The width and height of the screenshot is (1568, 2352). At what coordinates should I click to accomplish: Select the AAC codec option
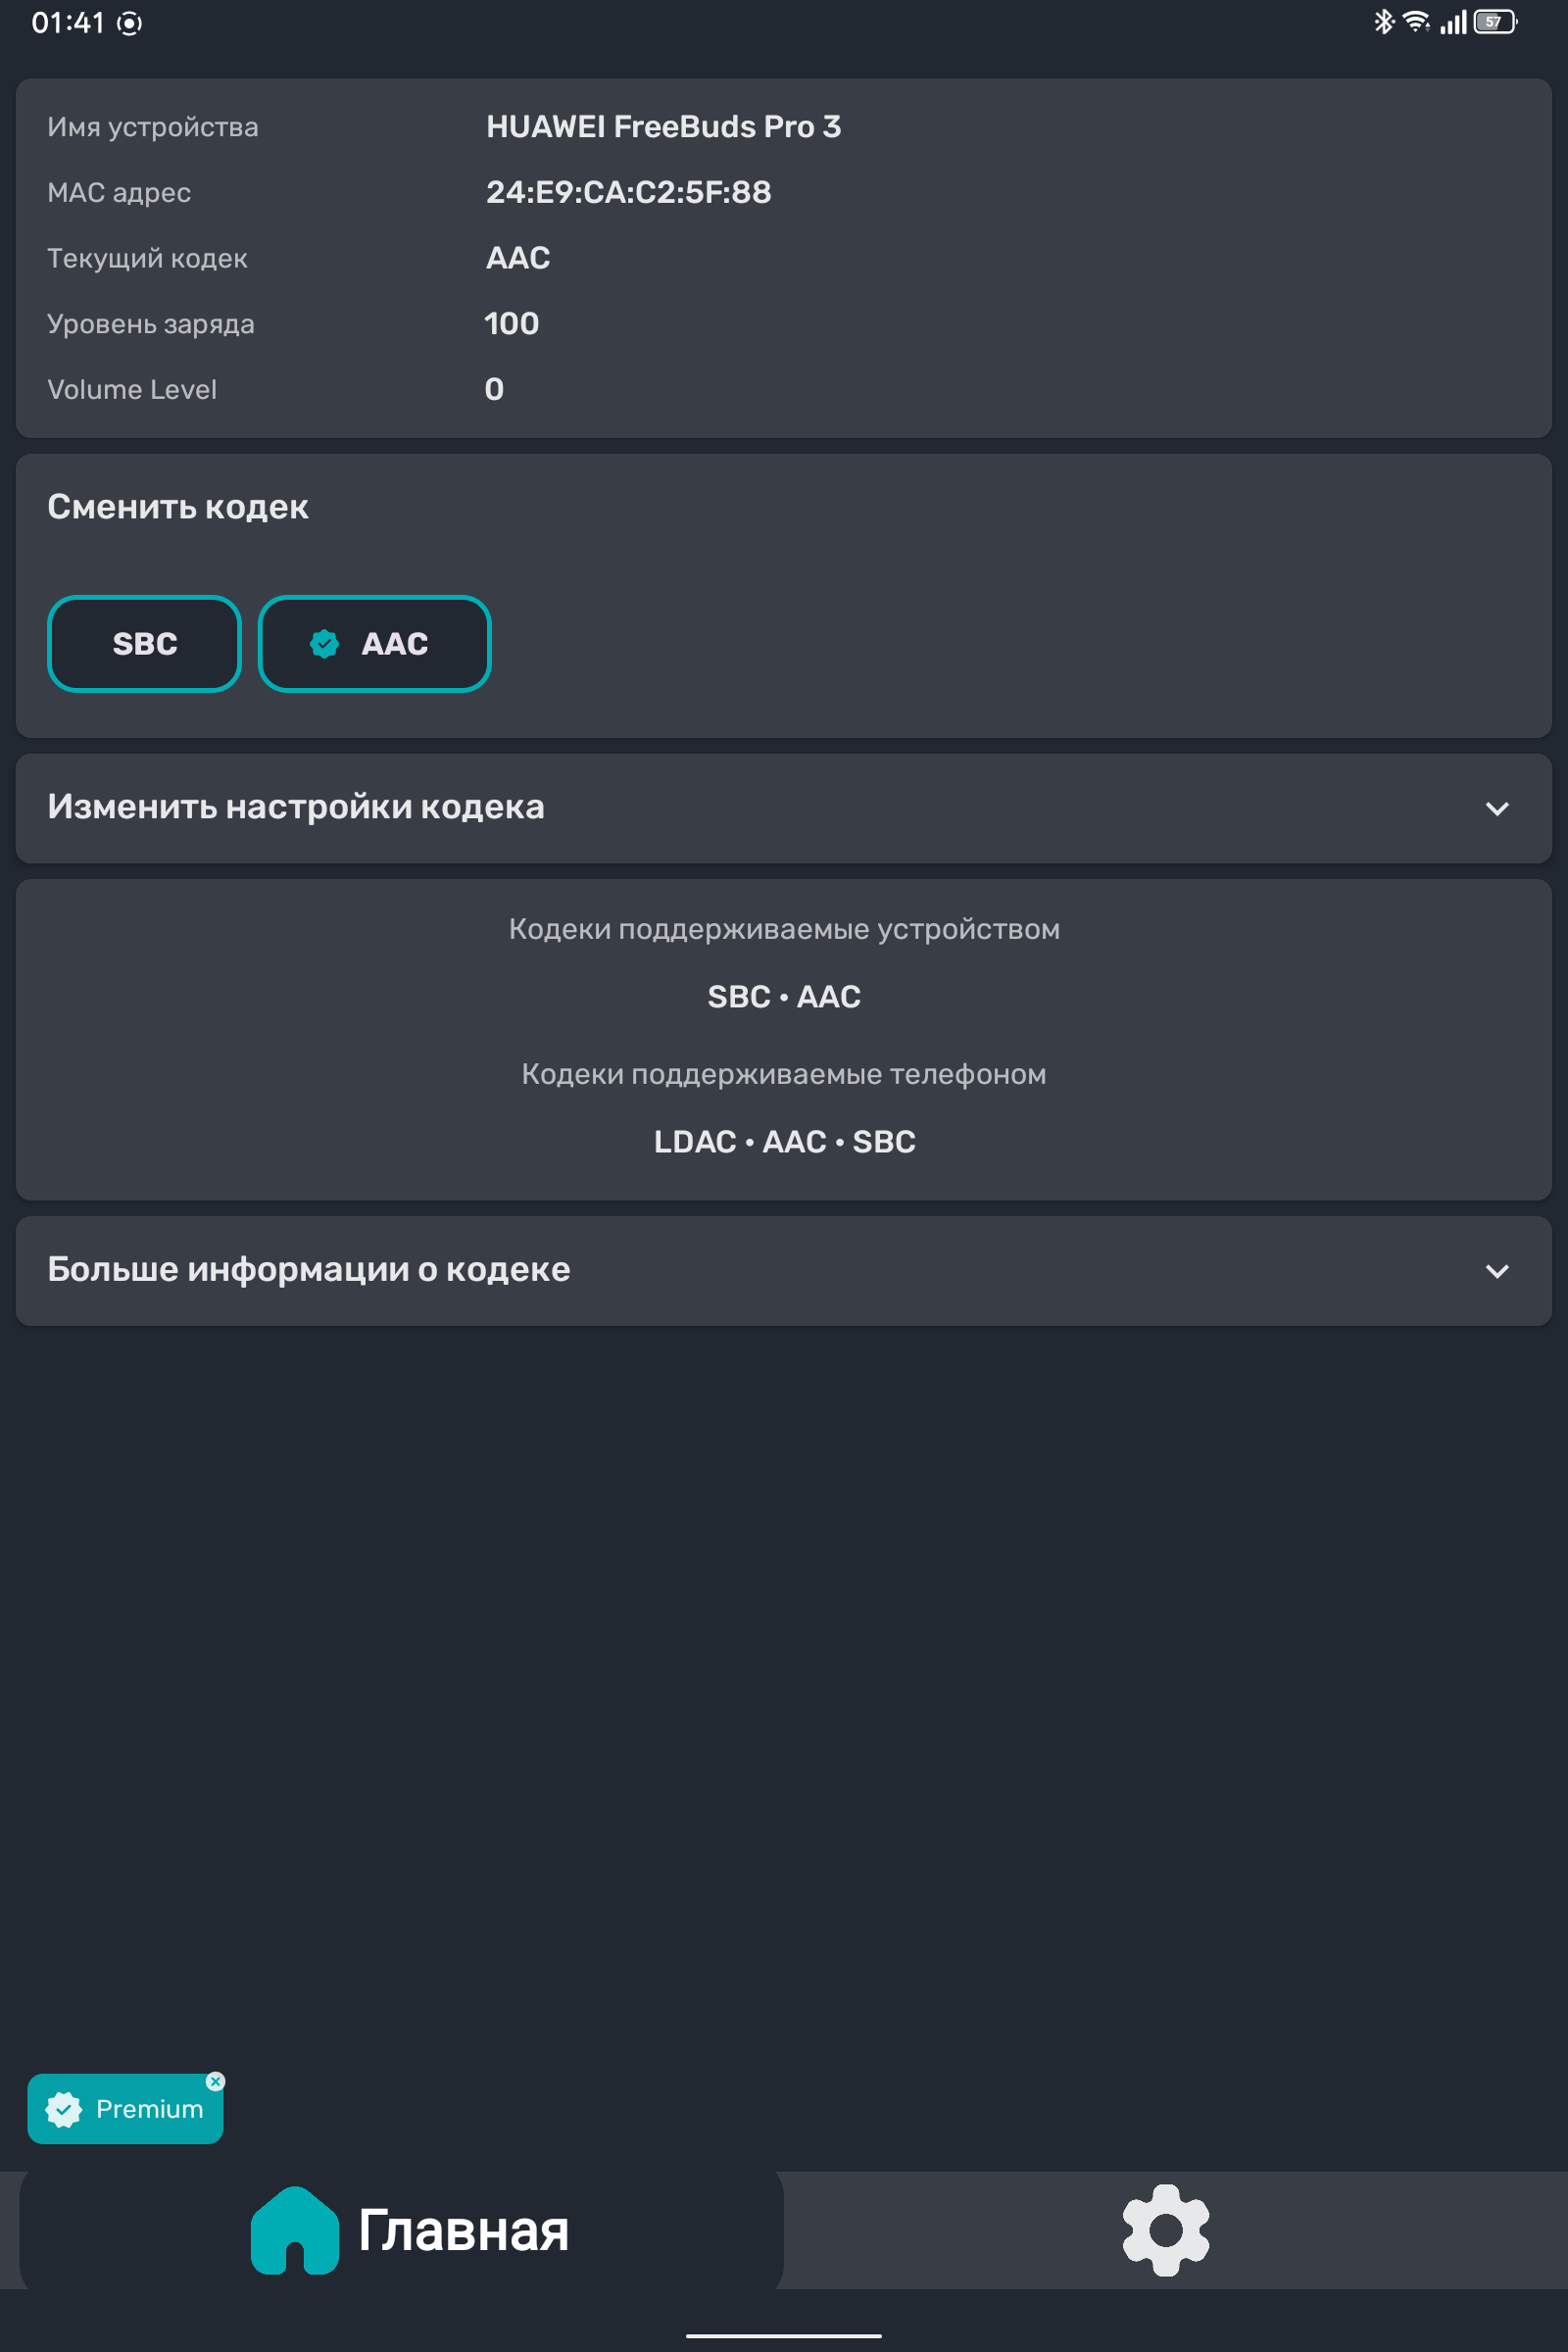pyautogui.click(x=374, y=644)
